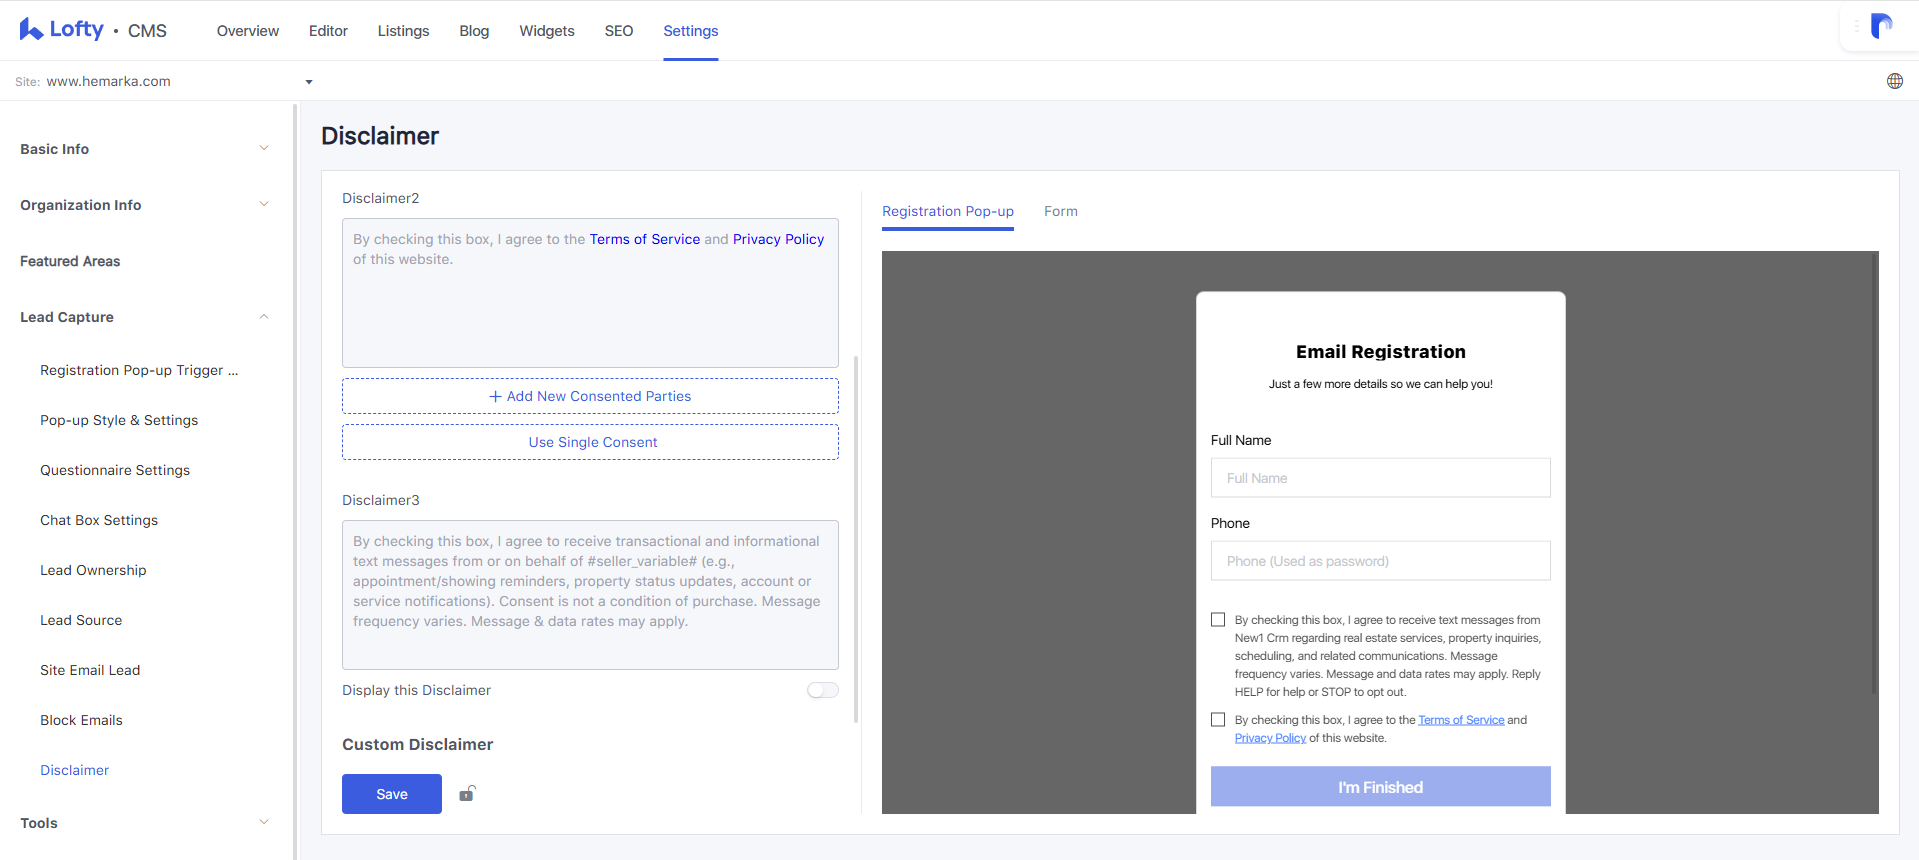Screen dimensions: 1919x860
Task: Check the text messages consent checkbox
Action: click(1218, 620)
